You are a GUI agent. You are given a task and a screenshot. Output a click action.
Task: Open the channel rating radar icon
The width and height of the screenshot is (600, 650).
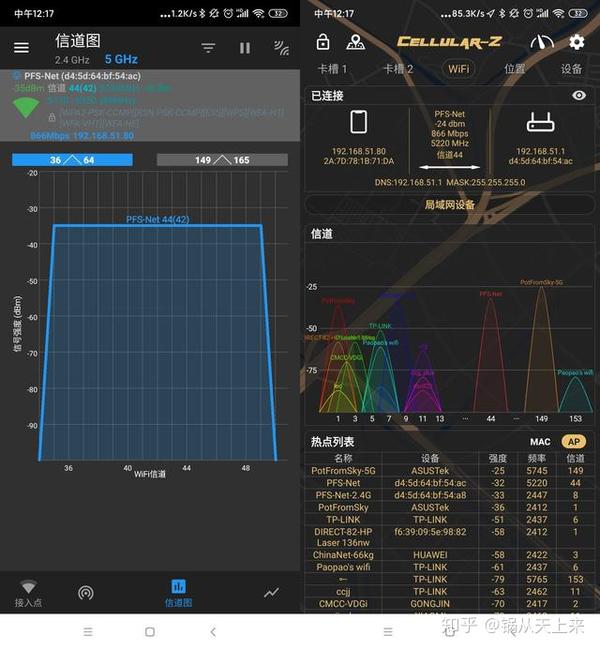tap(86, 593)
